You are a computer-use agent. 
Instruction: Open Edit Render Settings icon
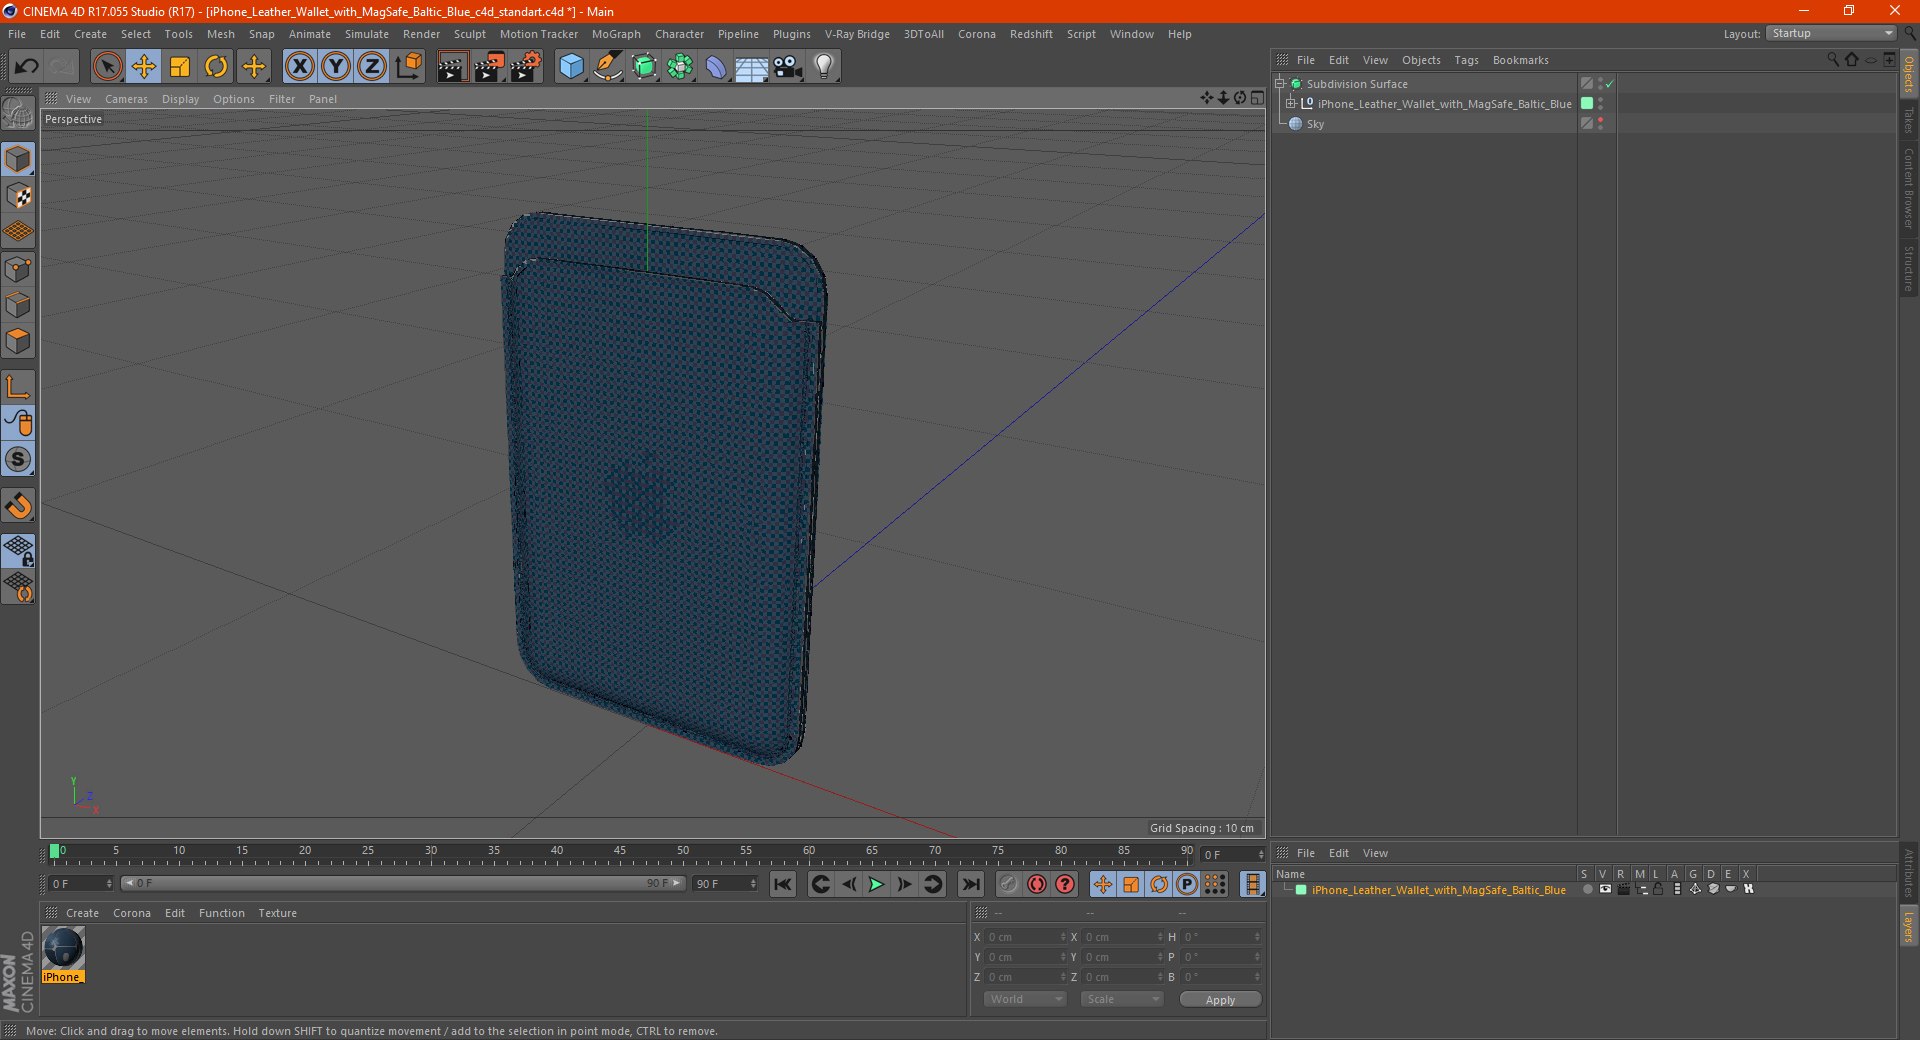click(525, 67)
